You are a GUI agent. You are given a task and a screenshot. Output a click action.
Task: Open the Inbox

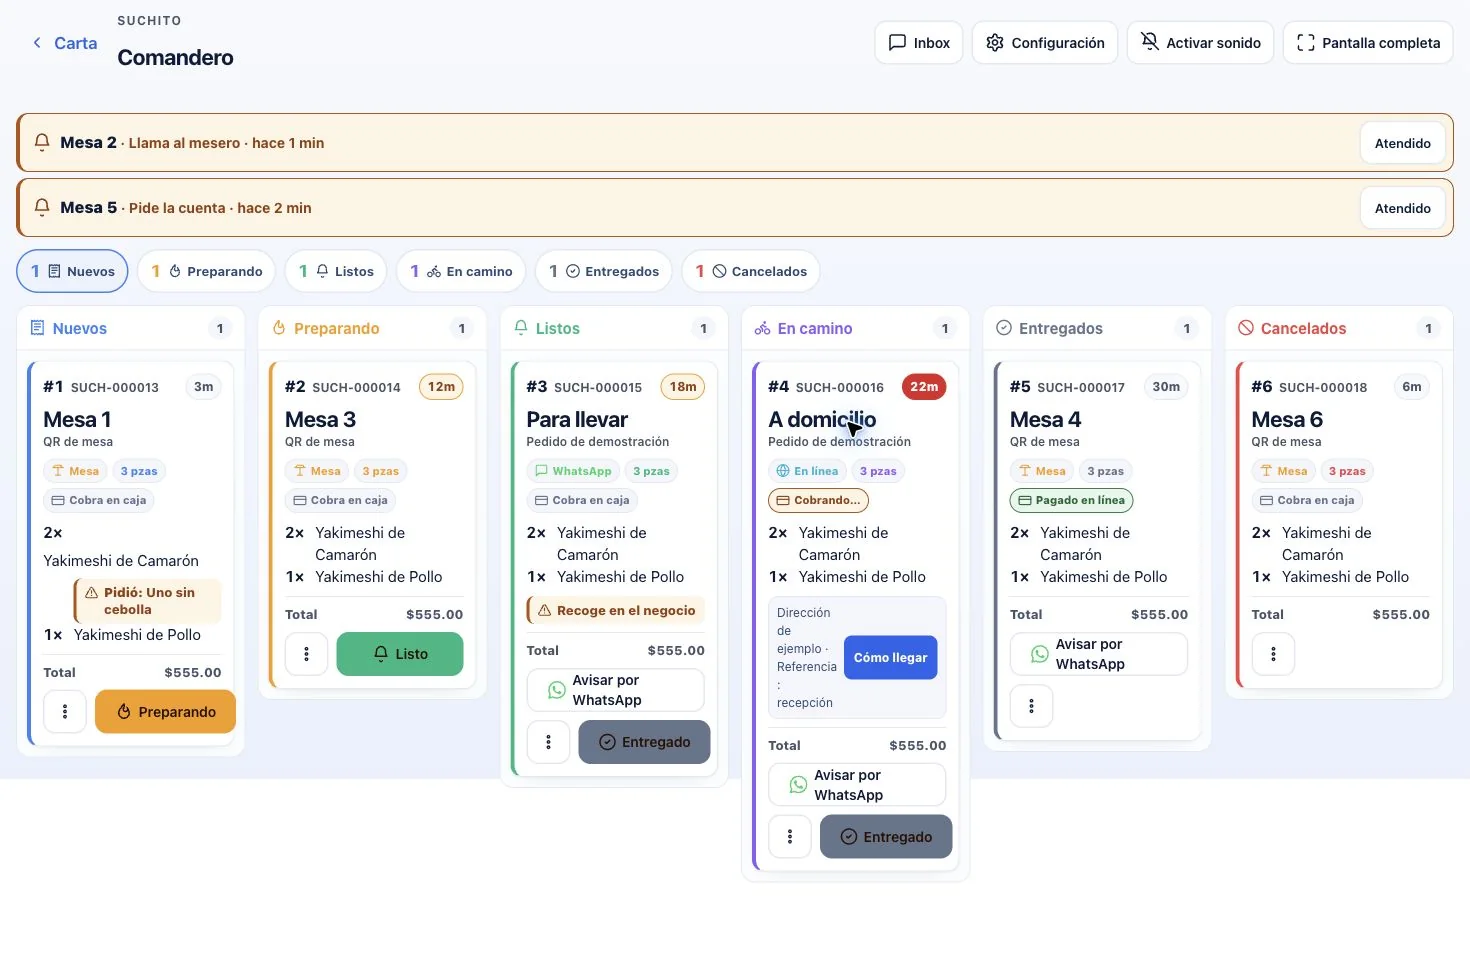pyautogui.click(x=919, y=43)
